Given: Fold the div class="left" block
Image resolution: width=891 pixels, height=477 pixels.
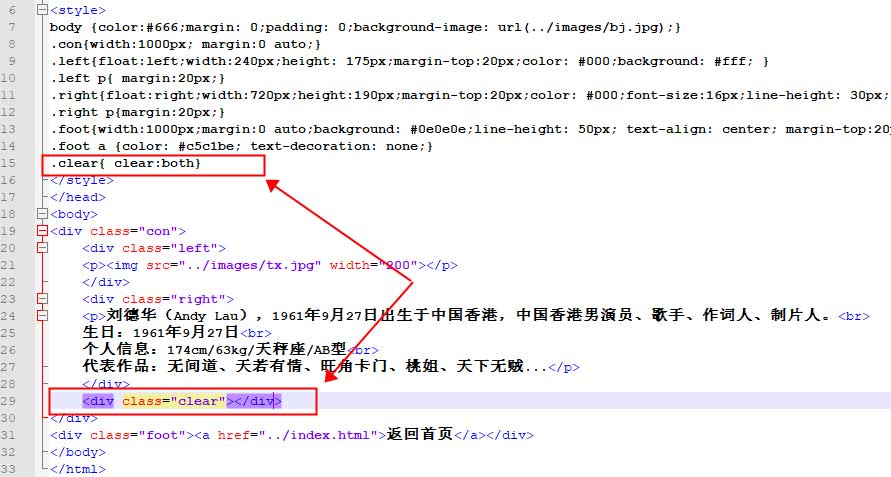Looking at the screenshot, I should 40,248.
